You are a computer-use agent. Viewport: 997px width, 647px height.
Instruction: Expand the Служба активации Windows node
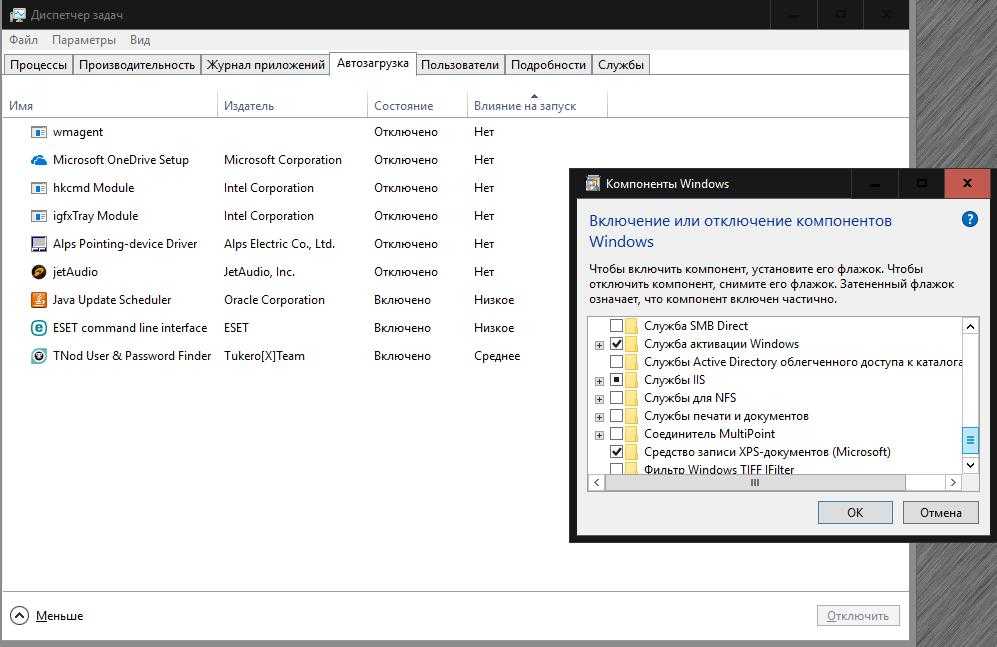coord(599,345)
